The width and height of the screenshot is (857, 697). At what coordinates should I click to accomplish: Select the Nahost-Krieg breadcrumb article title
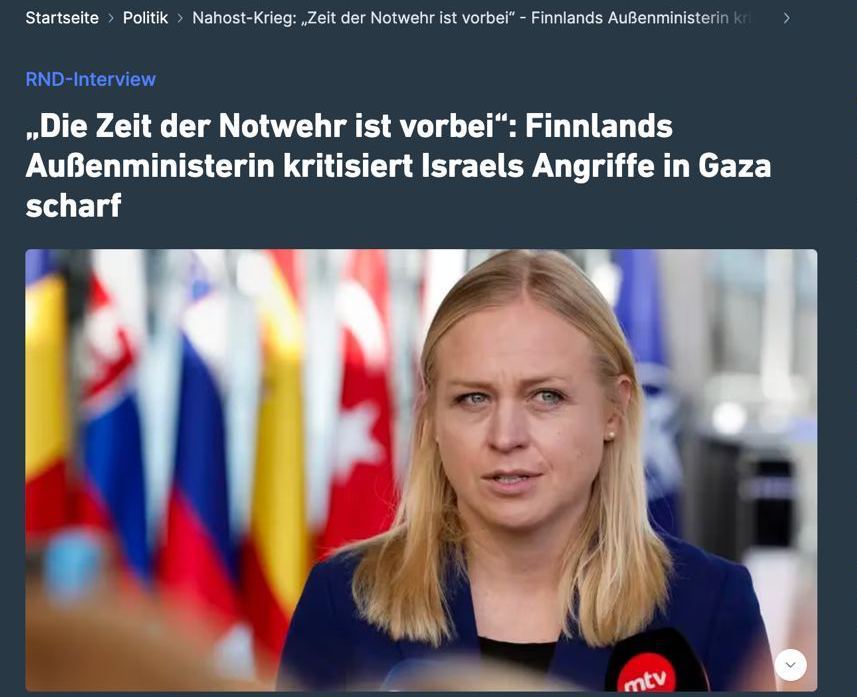coord(472,18)
